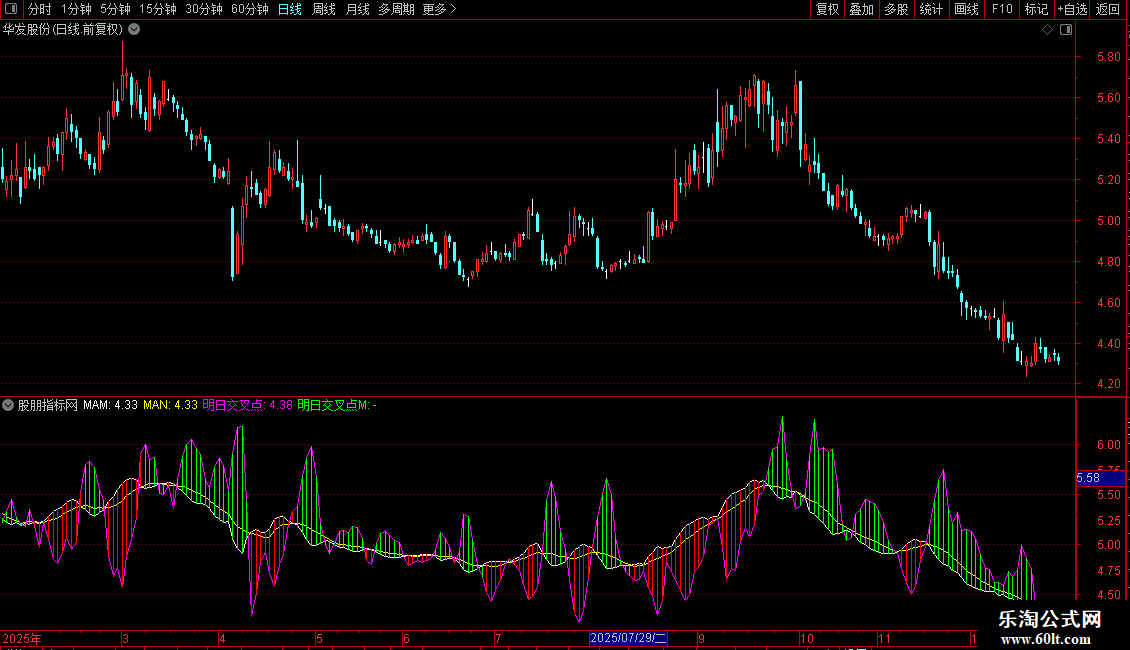Click the 4.50 indicator axis label
This screenshot has width=1130, height=650.
click(x=1108, y=595)
